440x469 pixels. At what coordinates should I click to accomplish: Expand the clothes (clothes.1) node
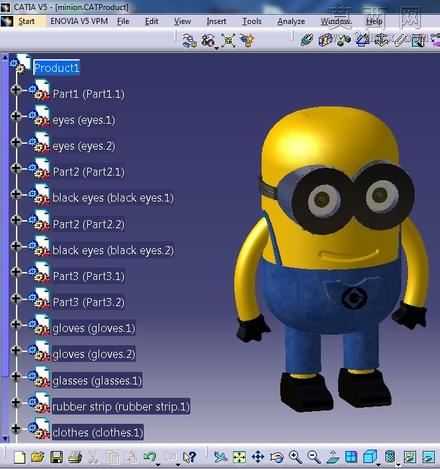pyautogui.click(x=16, y=428)
